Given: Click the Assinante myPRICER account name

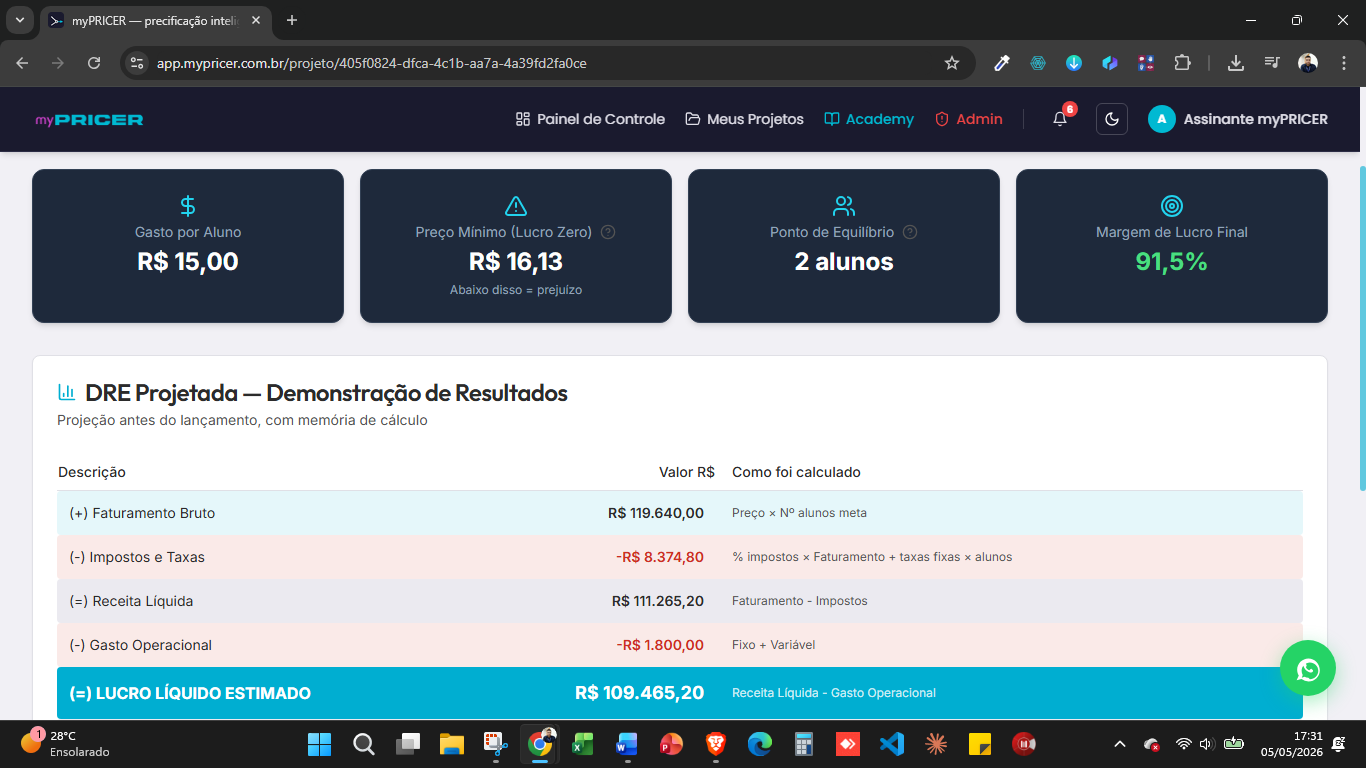Looking at the screenshot, I should click(x=1256, y=119).
